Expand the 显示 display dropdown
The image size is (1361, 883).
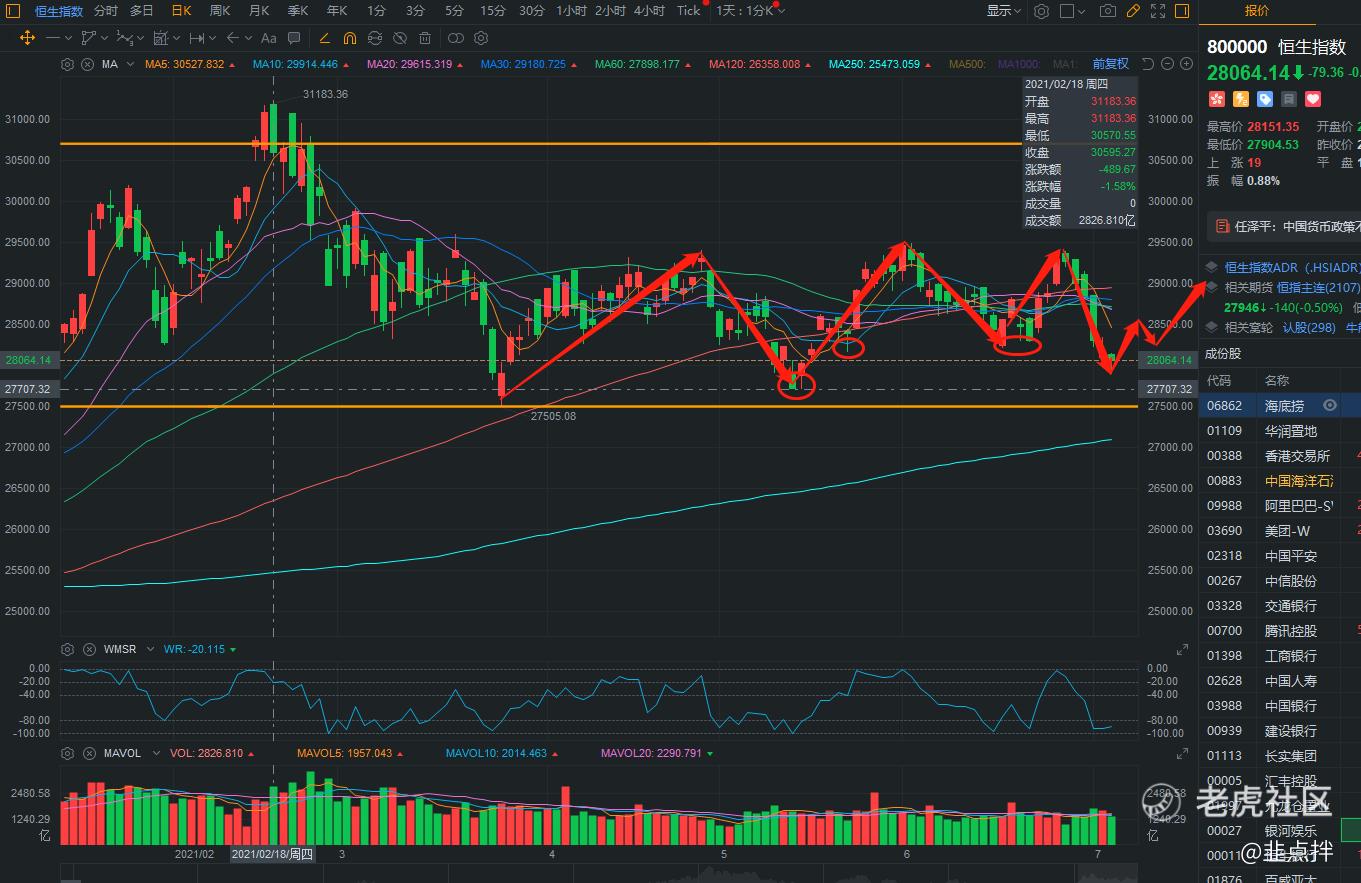[x=1004, y=11]
